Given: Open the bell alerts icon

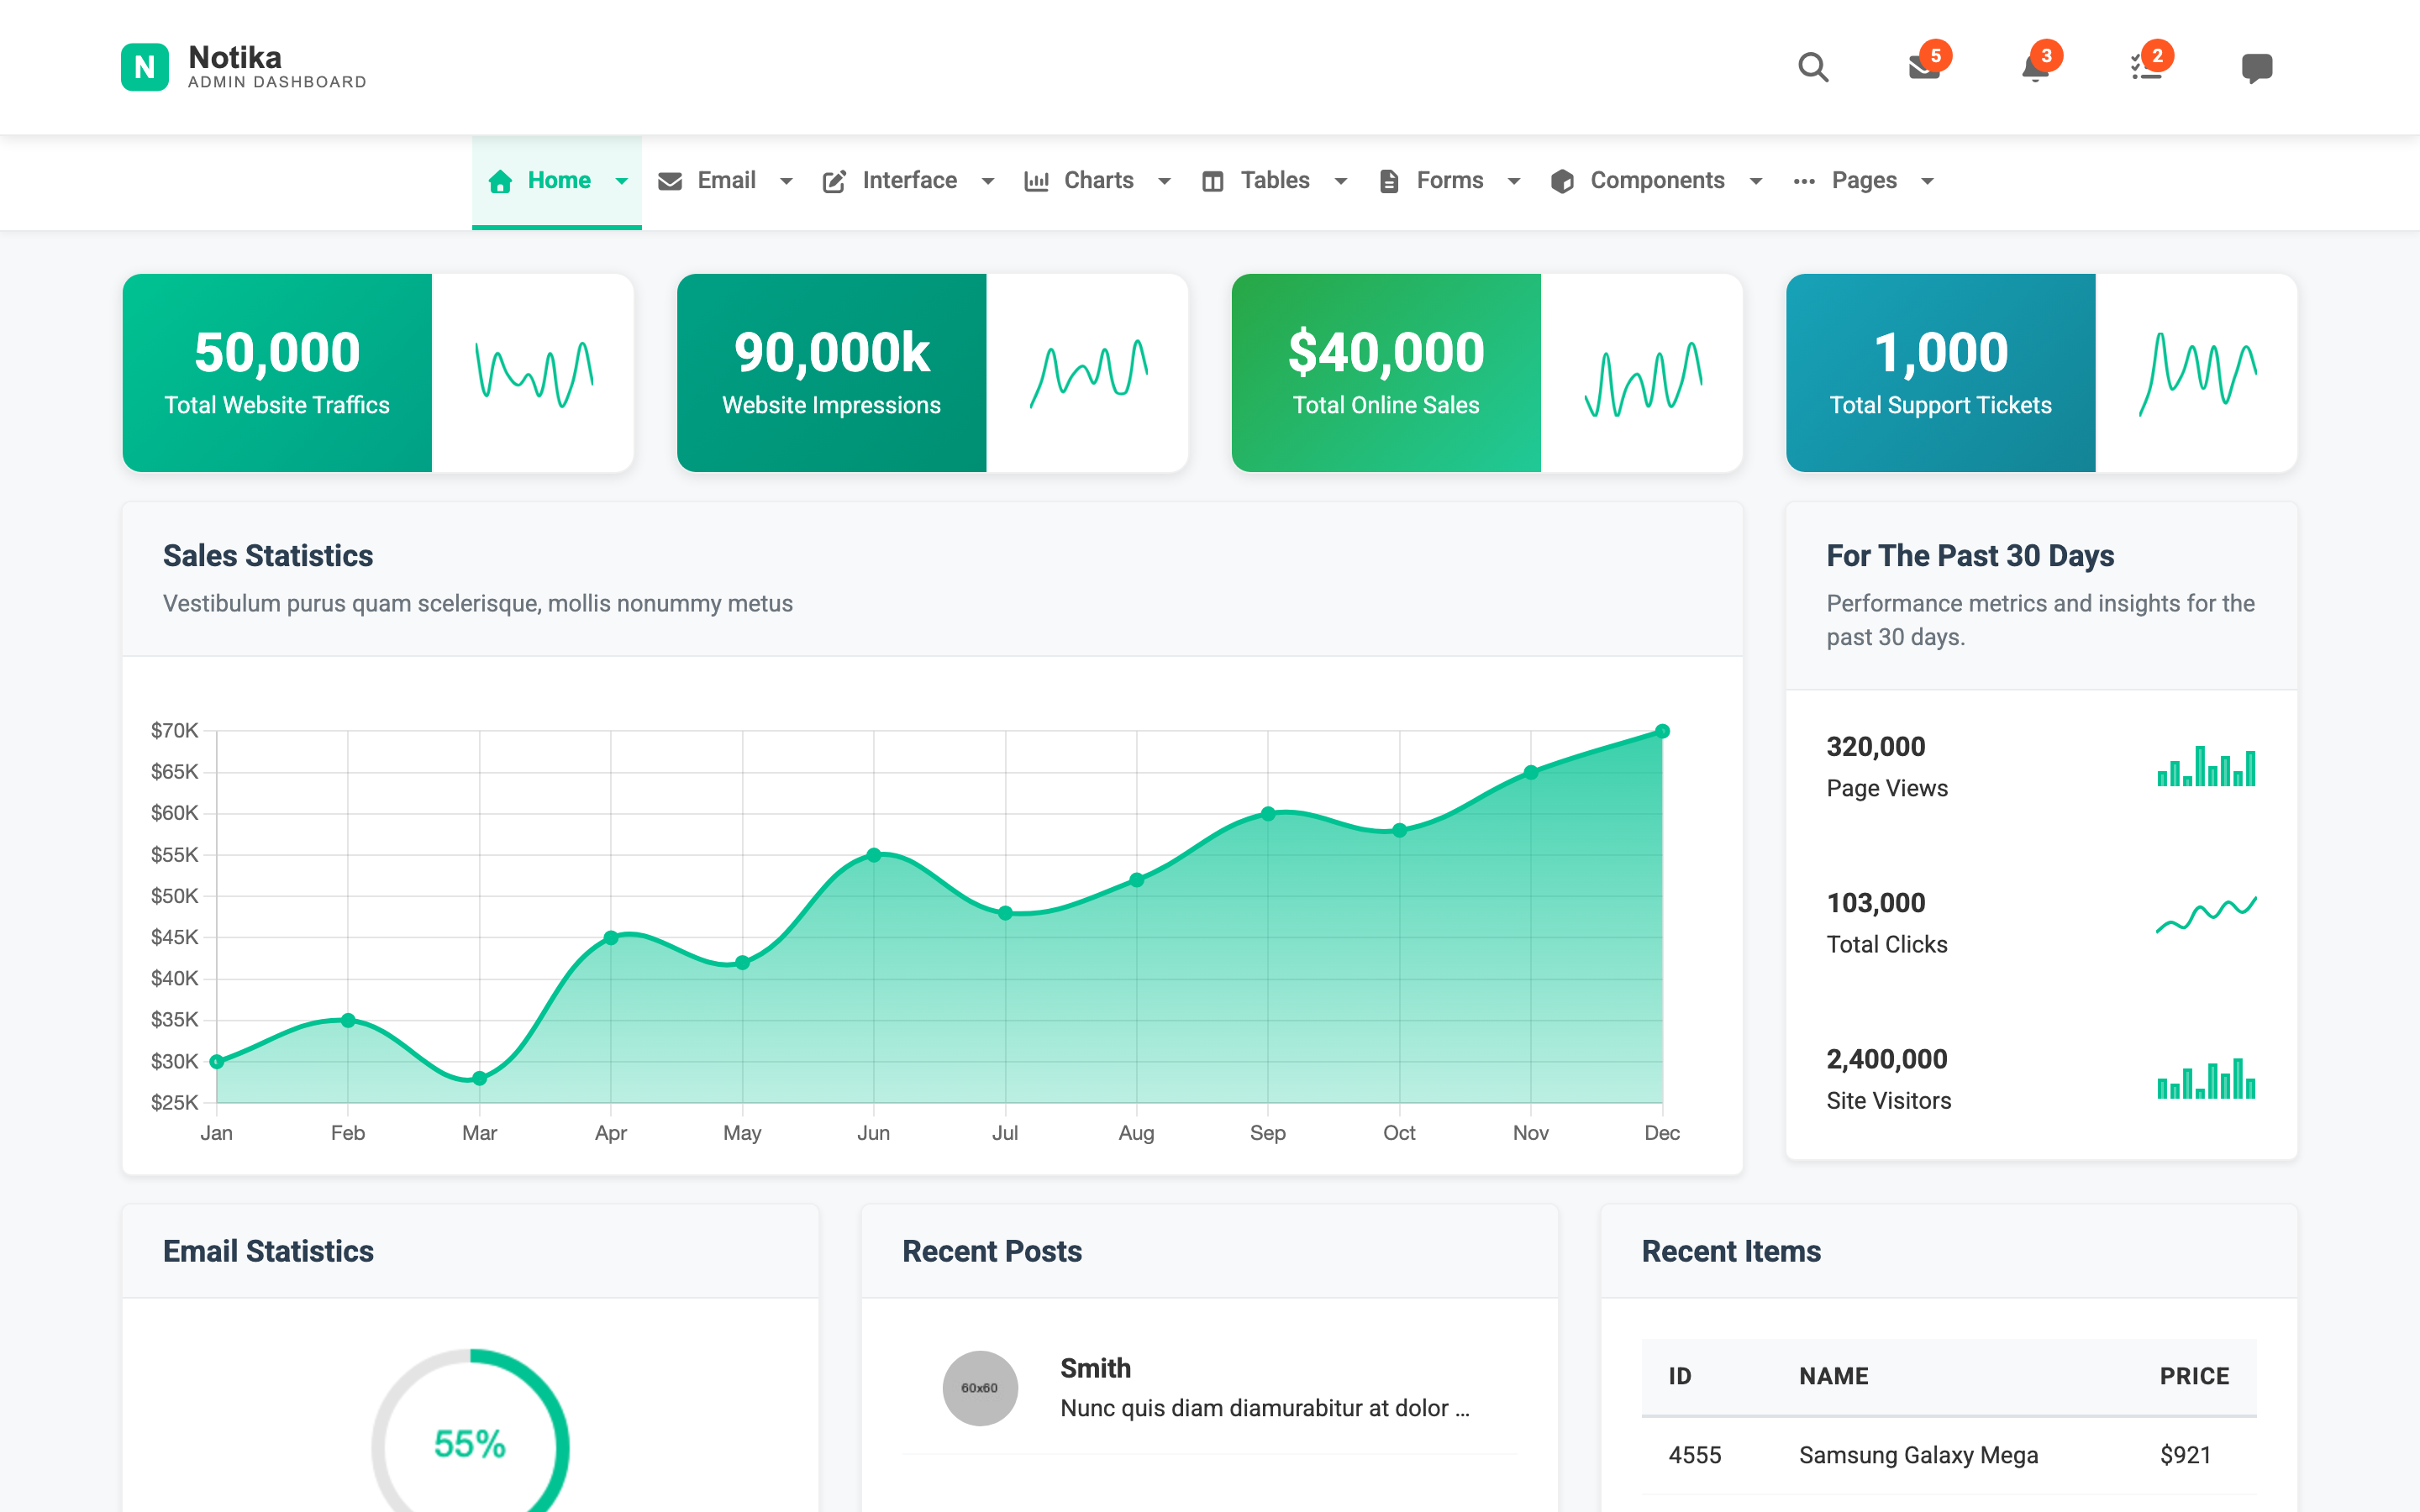Looking at the screenshot, I should [x=2035, y=67].
